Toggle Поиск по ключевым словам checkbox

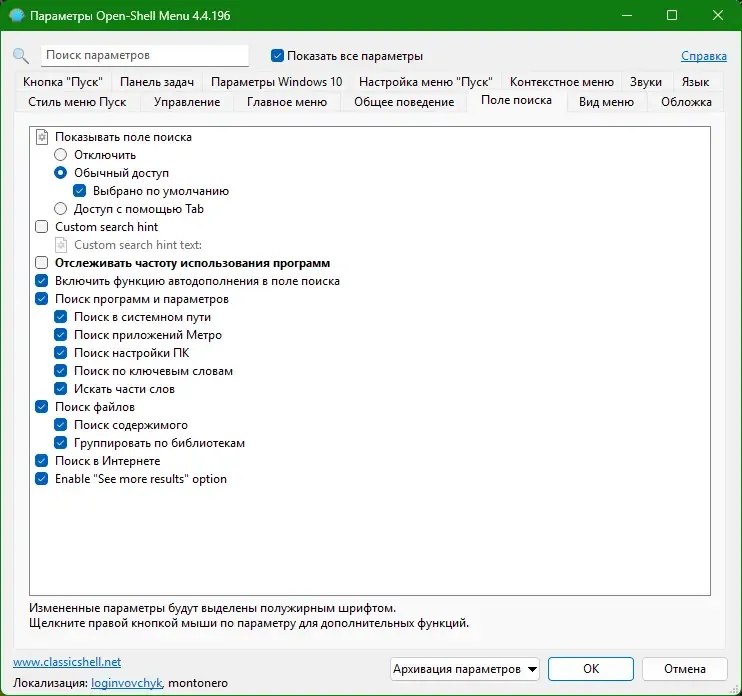[x=61, y=370]
